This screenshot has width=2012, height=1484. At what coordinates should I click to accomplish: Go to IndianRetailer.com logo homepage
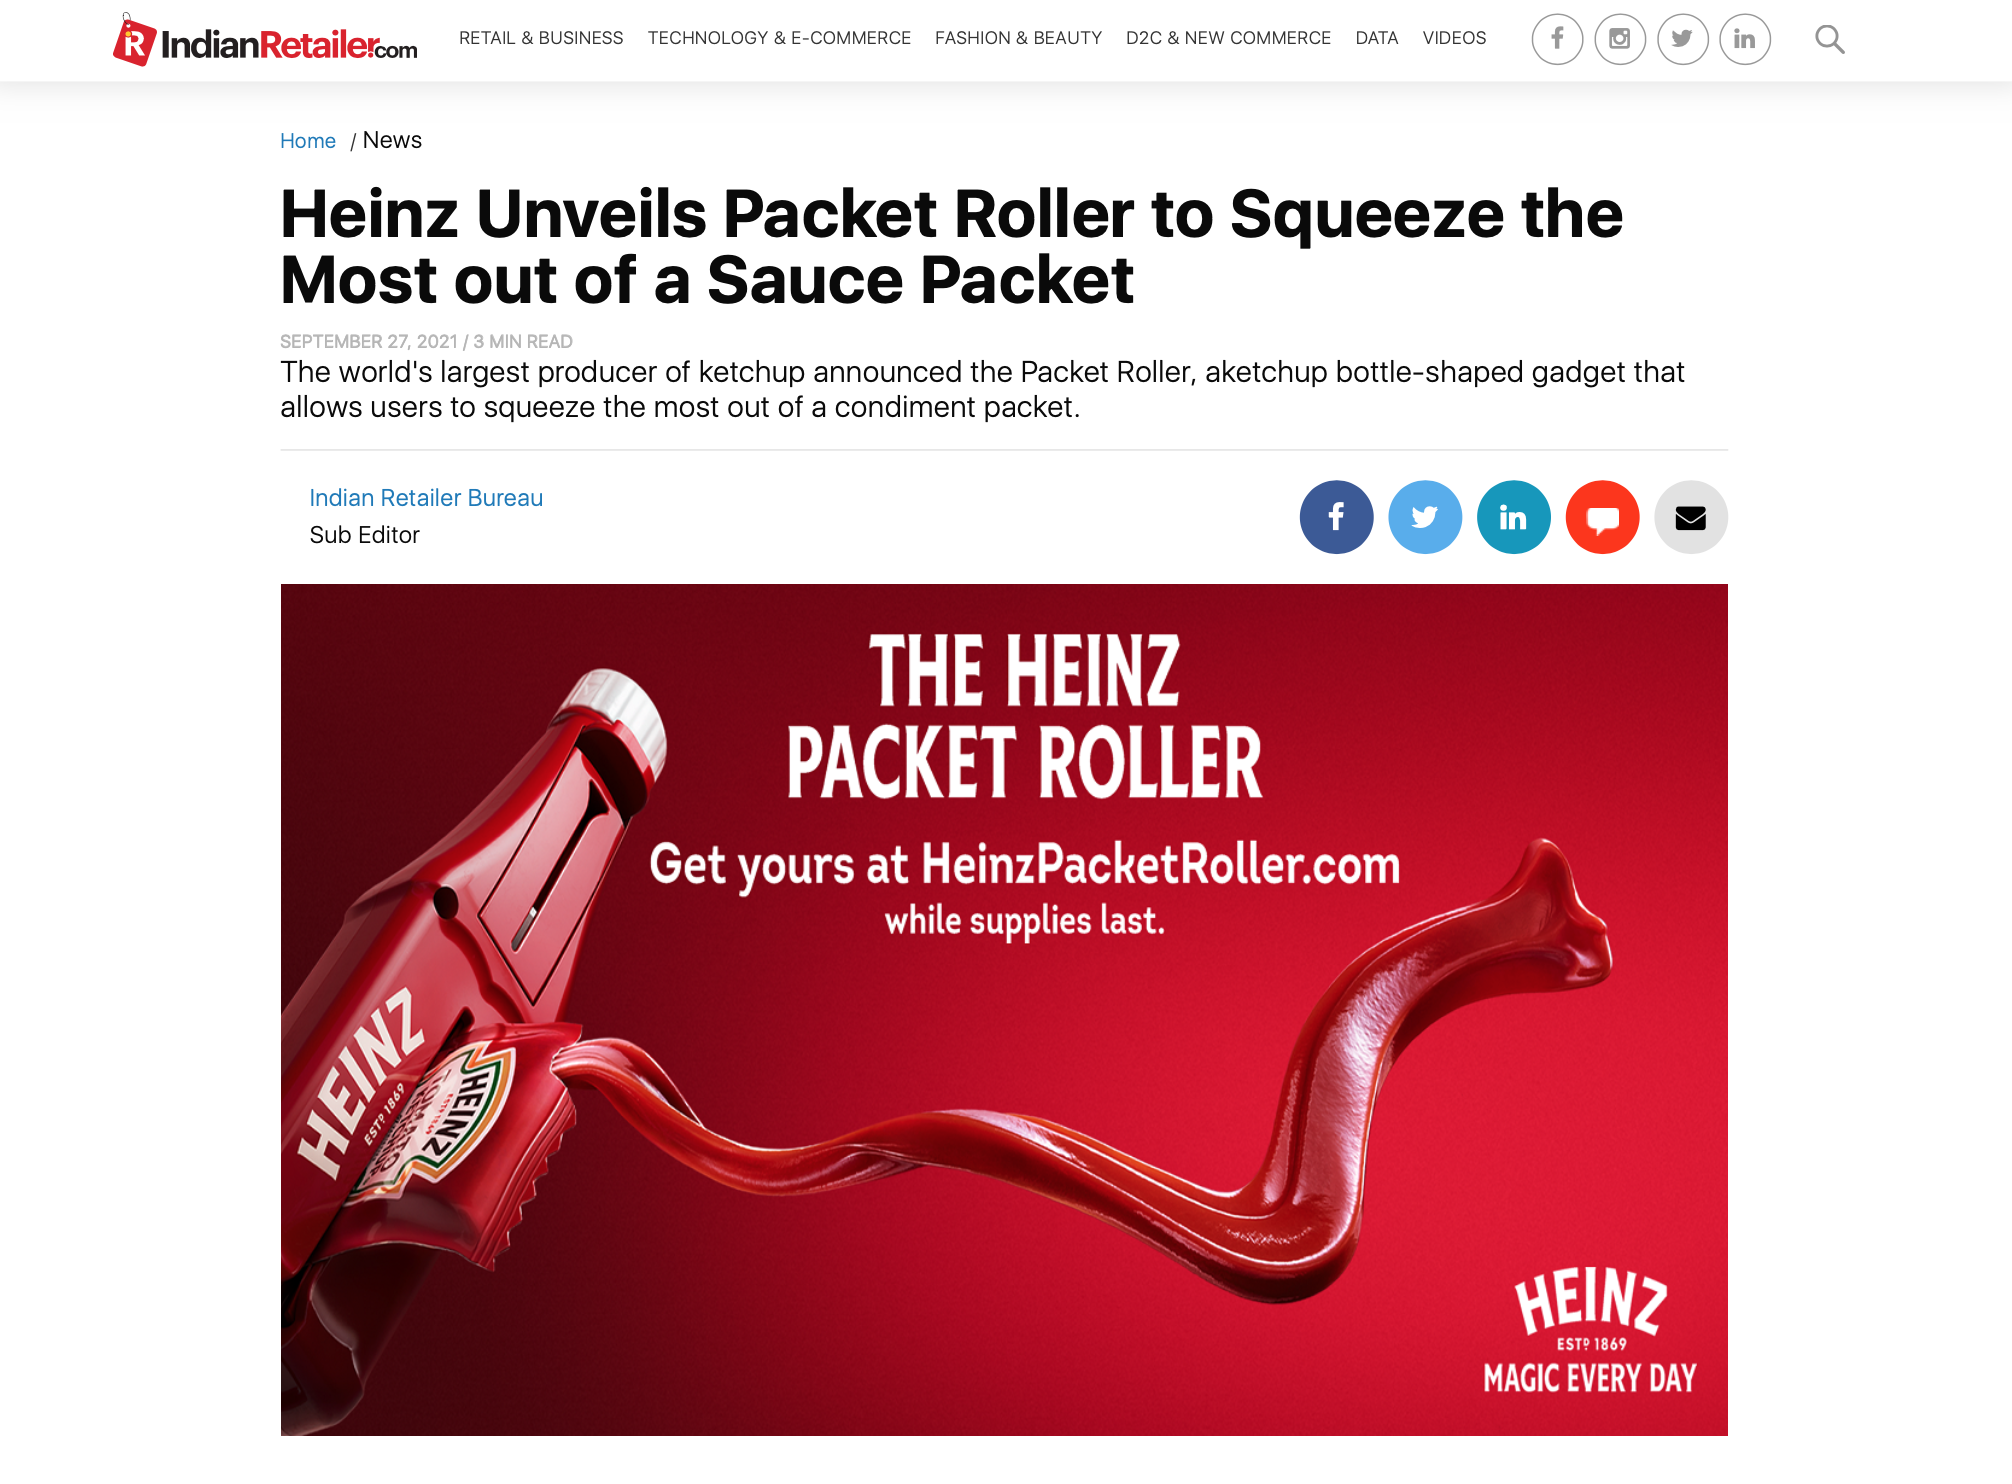265,41
